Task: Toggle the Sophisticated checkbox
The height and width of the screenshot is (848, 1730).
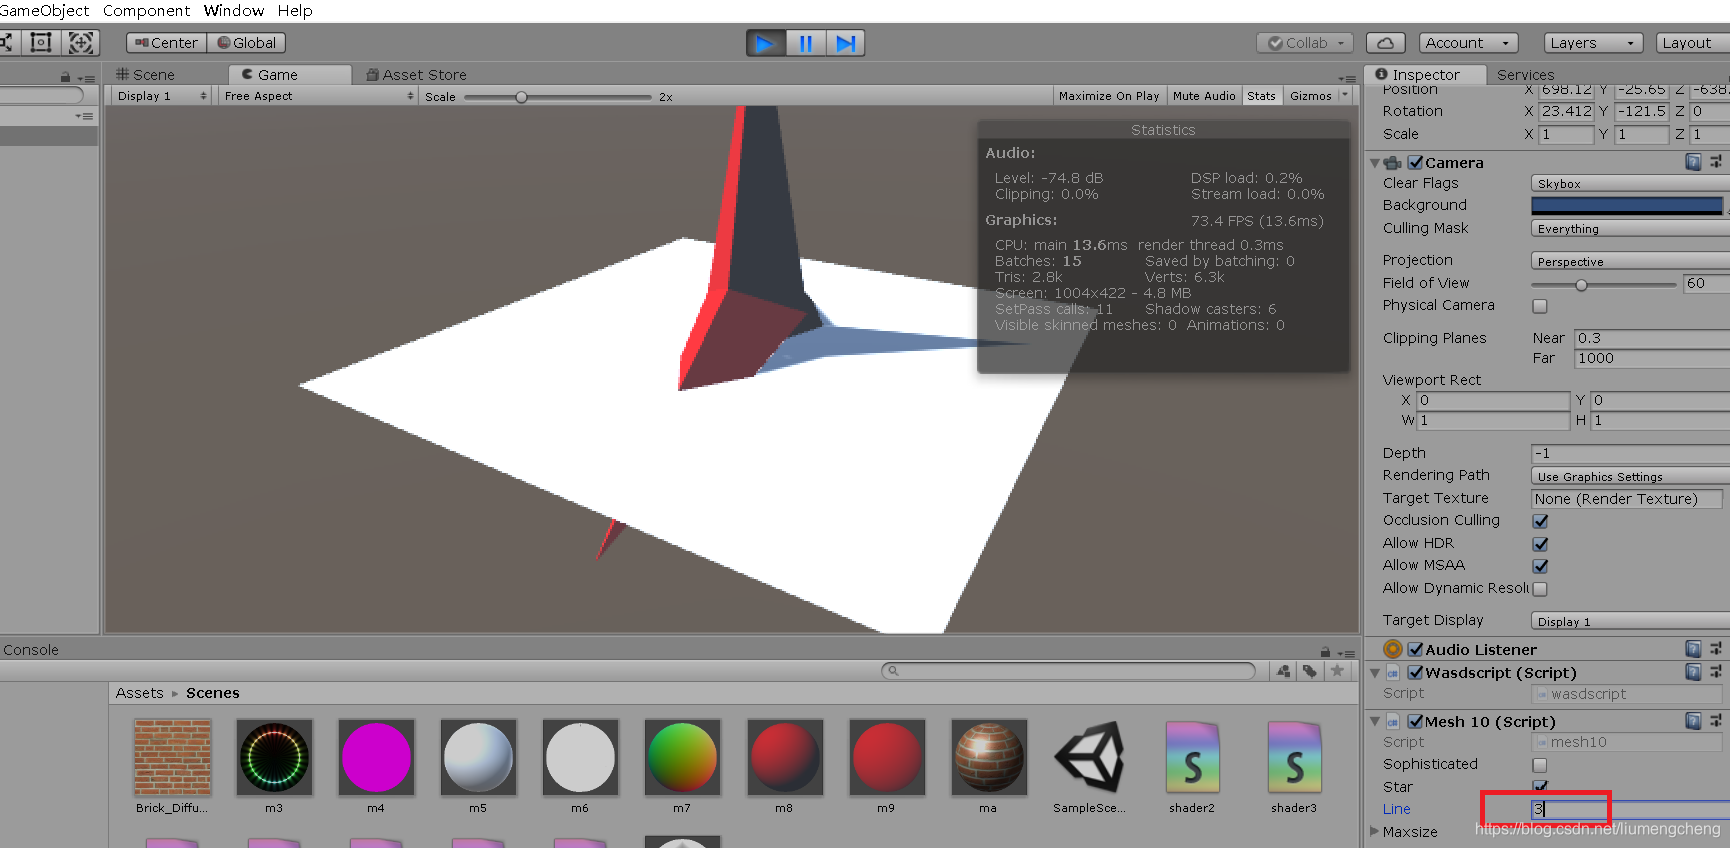Action: pos(1540,765)
